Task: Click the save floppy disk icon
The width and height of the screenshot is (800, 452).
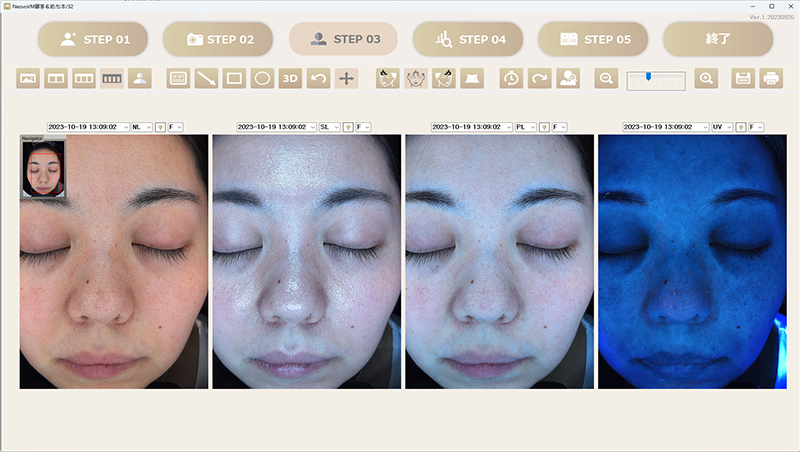Action: point(743,78)
